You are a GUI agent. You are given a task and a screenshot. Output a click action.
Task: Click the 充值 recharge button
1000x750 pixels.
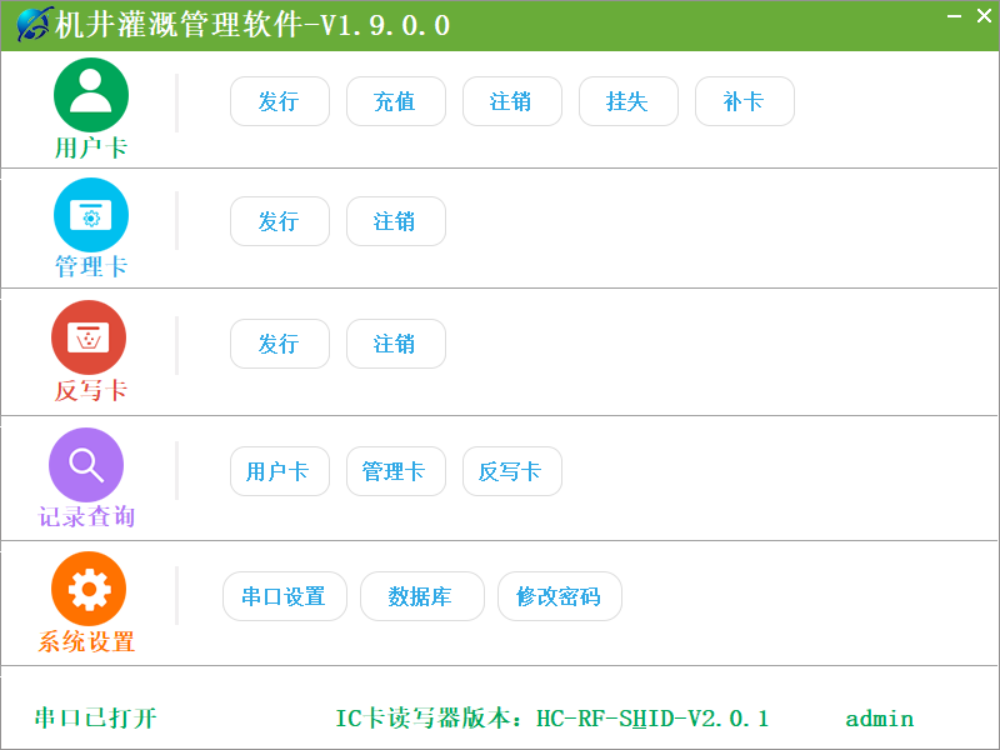click(396, 101)
